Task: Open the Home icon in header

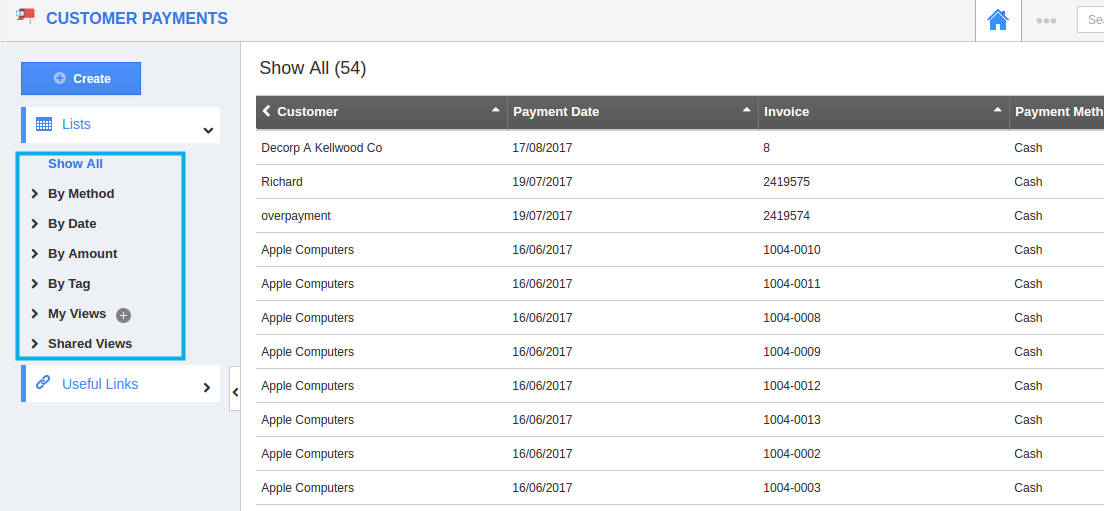Action: pyautogui.click(x=998, y=20)
